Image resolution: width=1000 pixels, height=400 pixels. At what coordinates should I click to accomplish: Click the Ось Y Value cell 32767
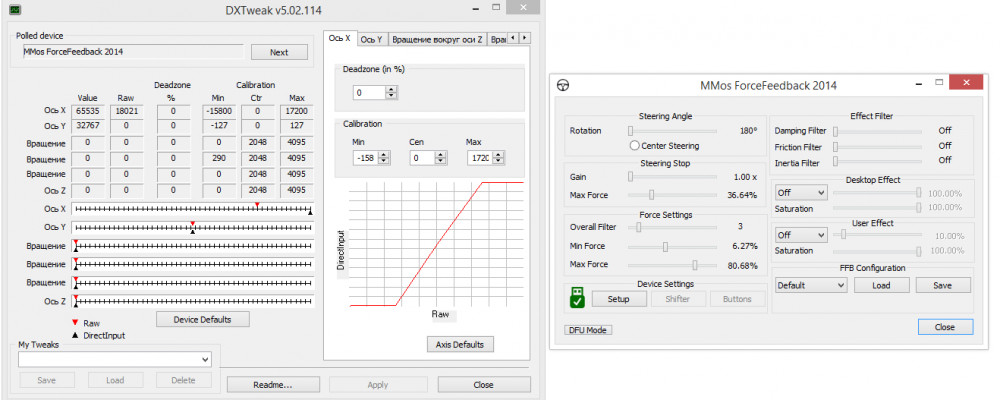click(x=87, y=126)
